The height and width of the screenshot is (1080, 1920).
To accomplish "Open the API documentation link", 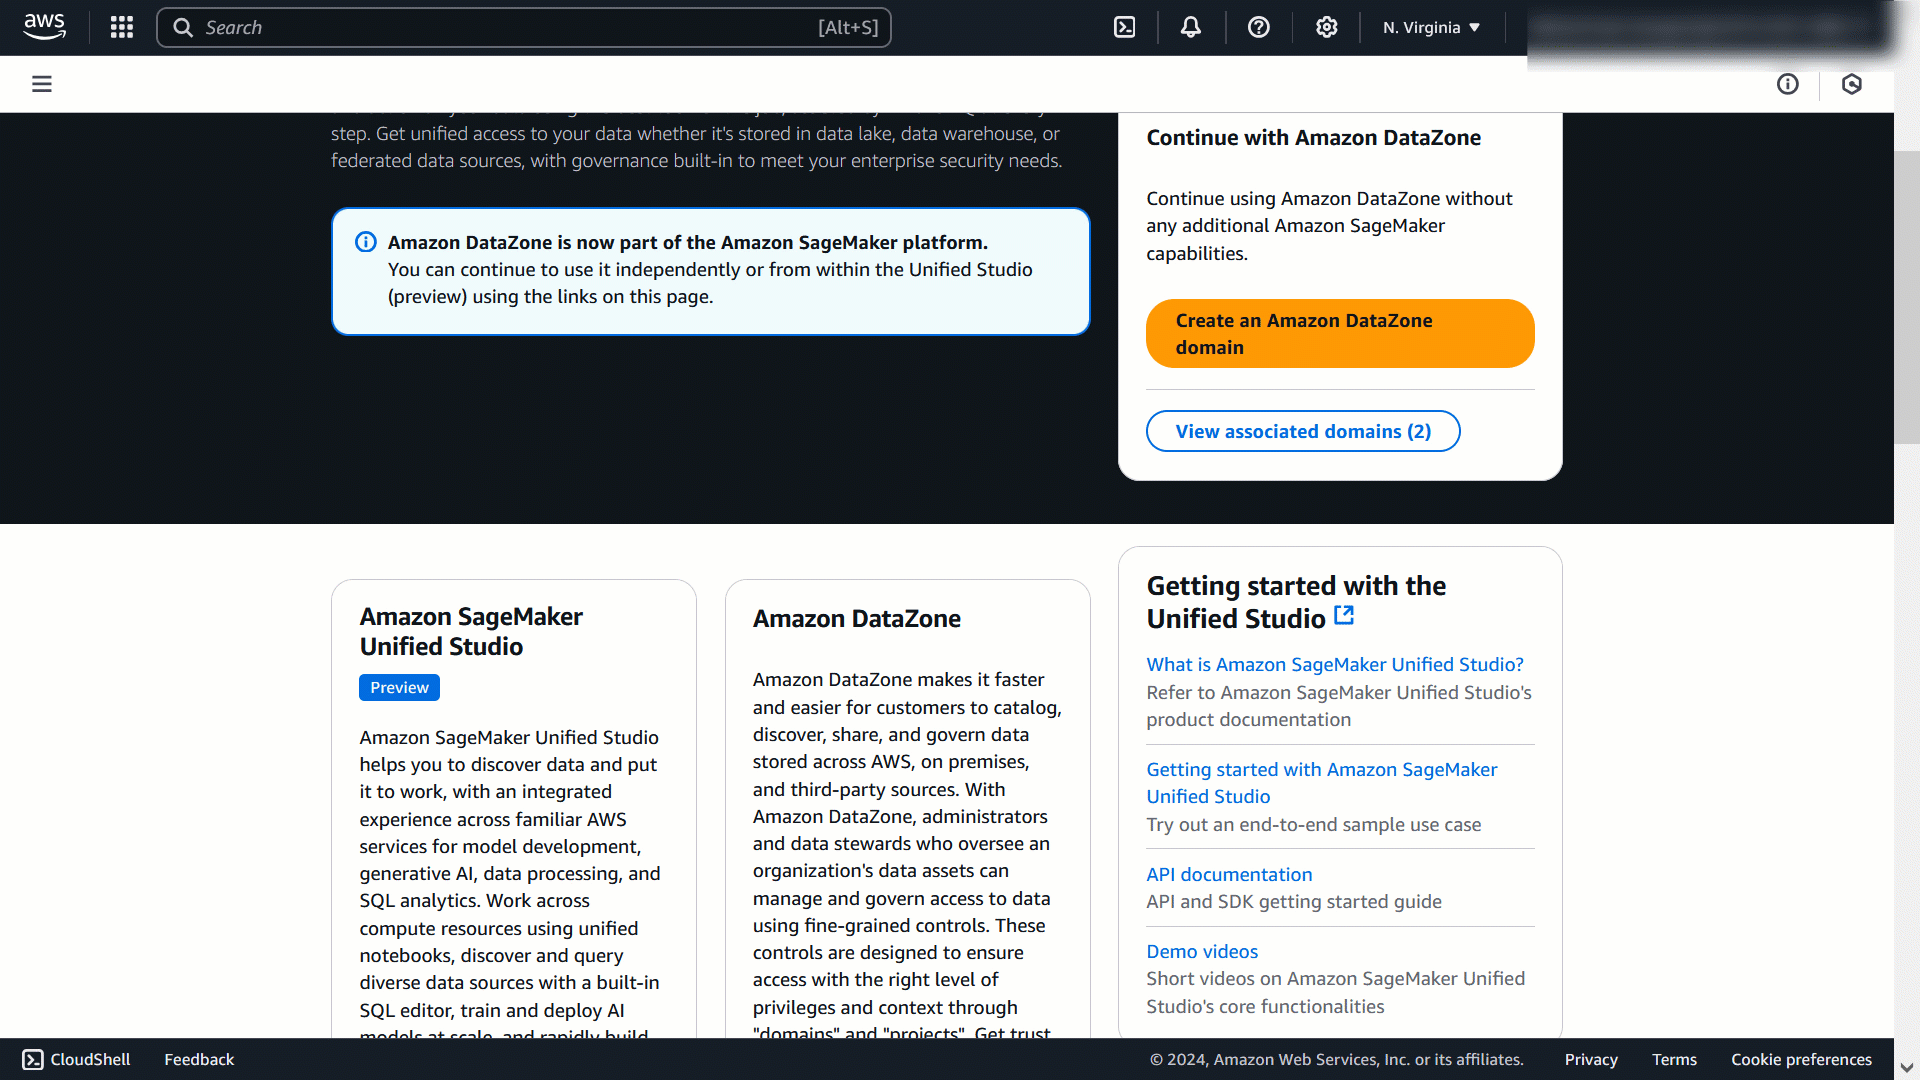I will 1228,874.
